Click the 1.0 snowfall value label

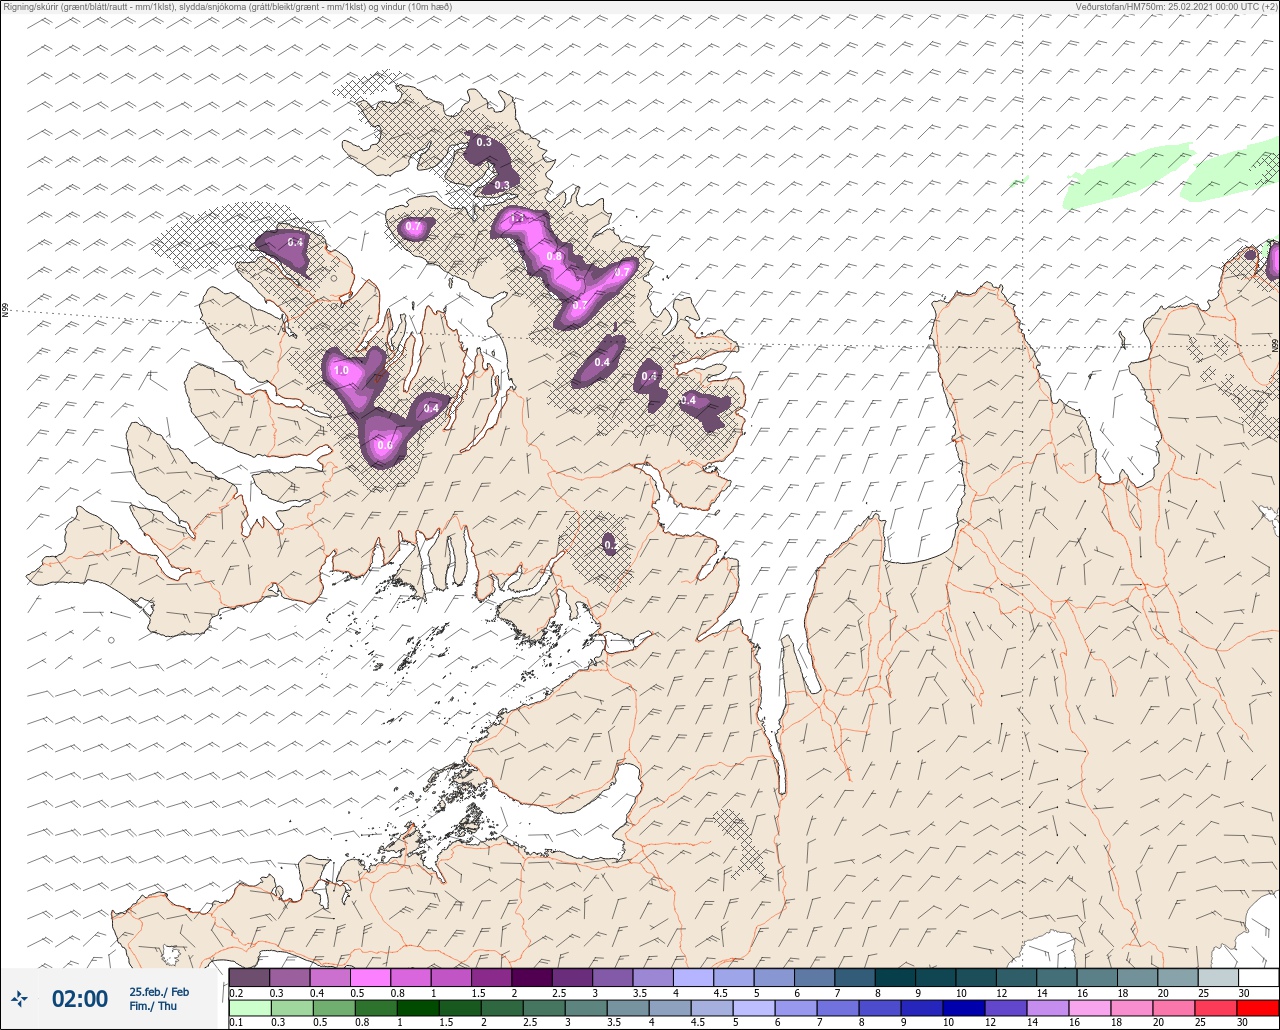(341, 371)
